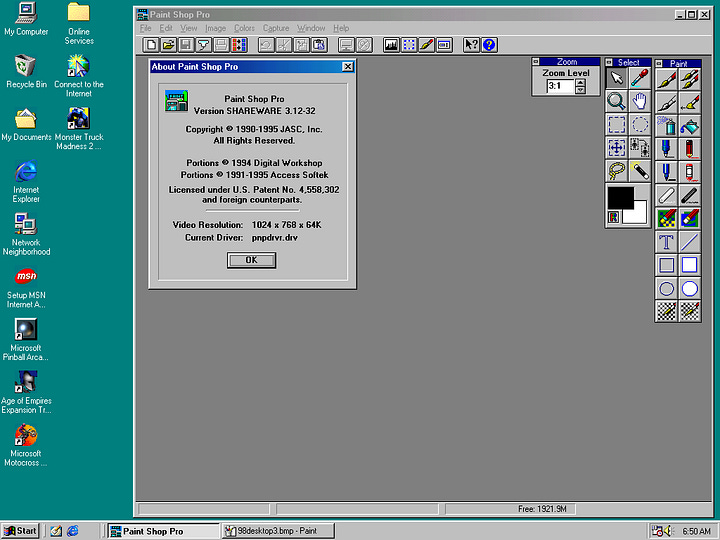The width and height of the screenshot is (720, 540).
Task: Select the white Chalk tool
Action: [666, 196]
